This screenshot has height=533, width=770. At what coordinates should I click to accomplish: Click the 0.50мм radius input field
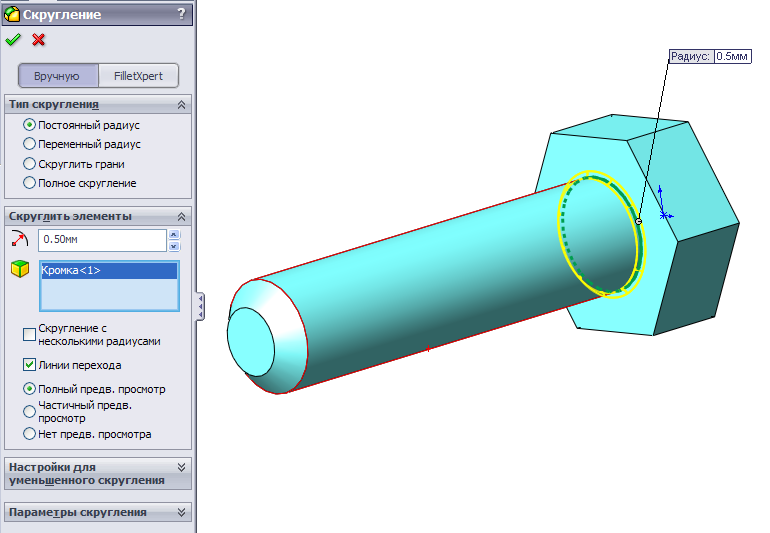point(103,240)
